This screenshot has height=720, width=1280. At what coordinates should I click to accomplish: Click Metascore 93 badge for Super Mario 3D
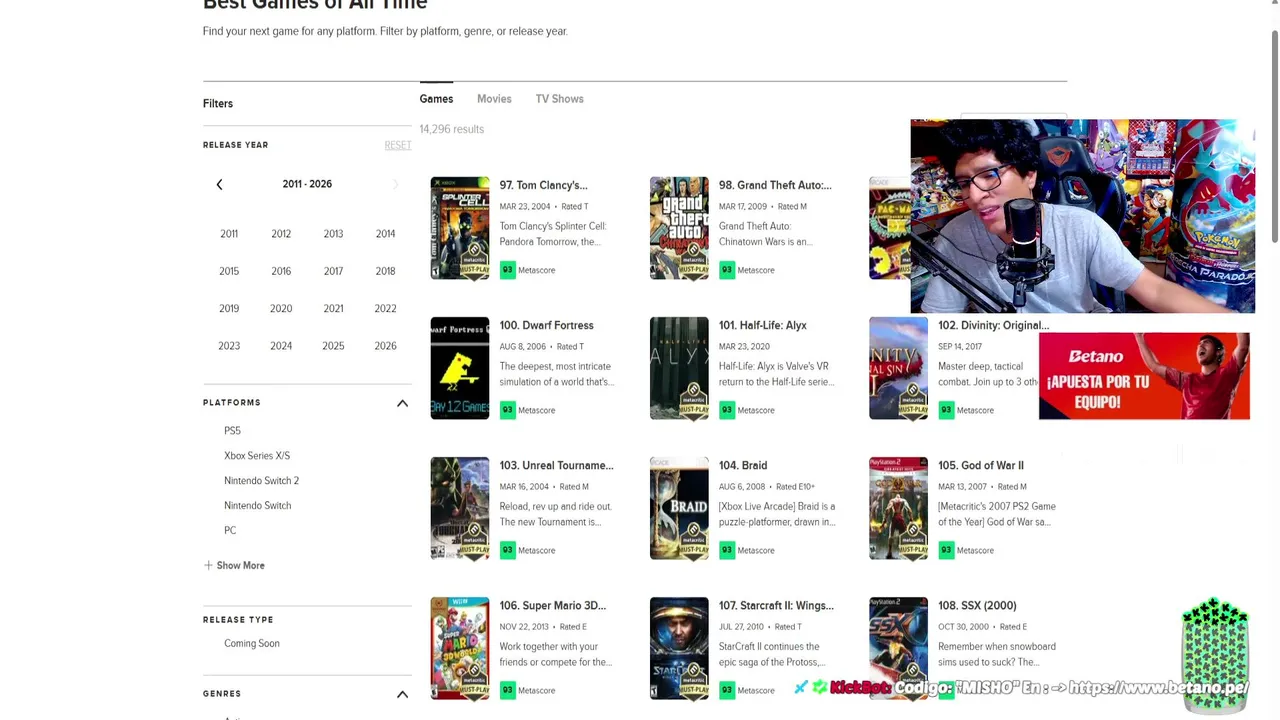(507, 690)
